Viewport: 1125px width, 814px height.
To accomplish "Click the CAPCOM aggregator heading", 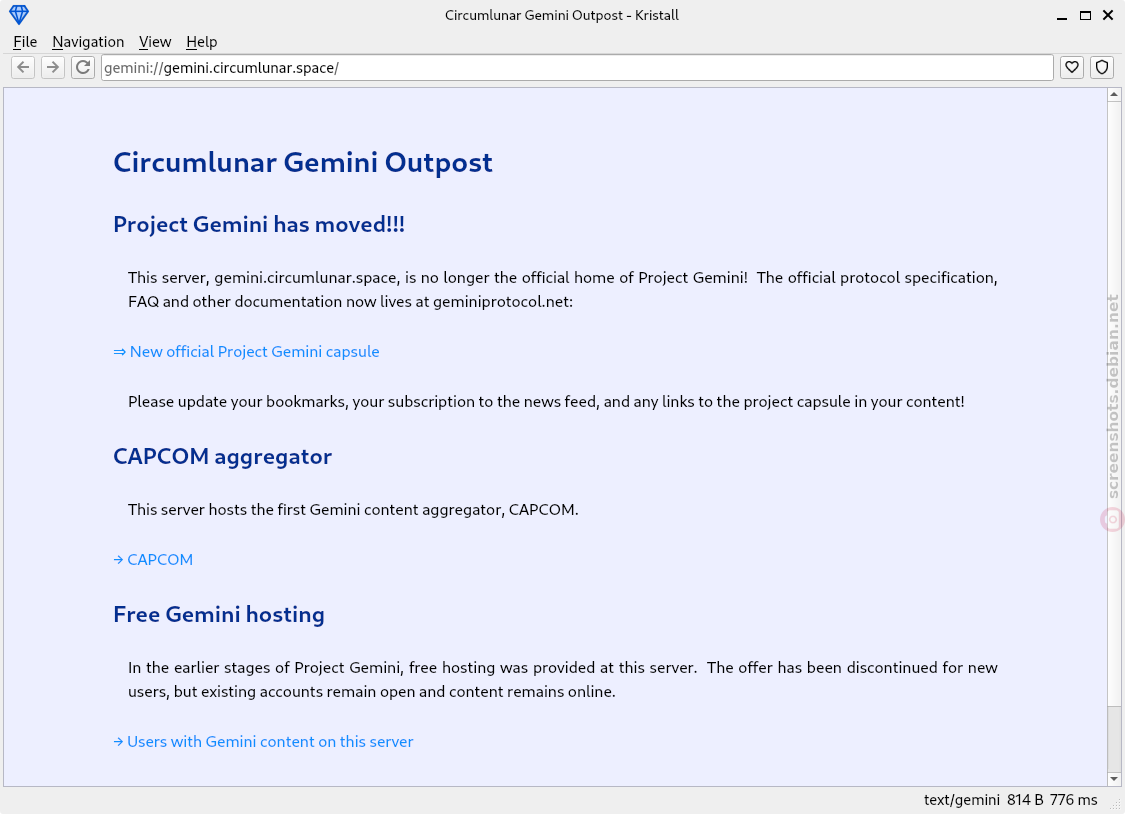I will click(x=222, y=457).
